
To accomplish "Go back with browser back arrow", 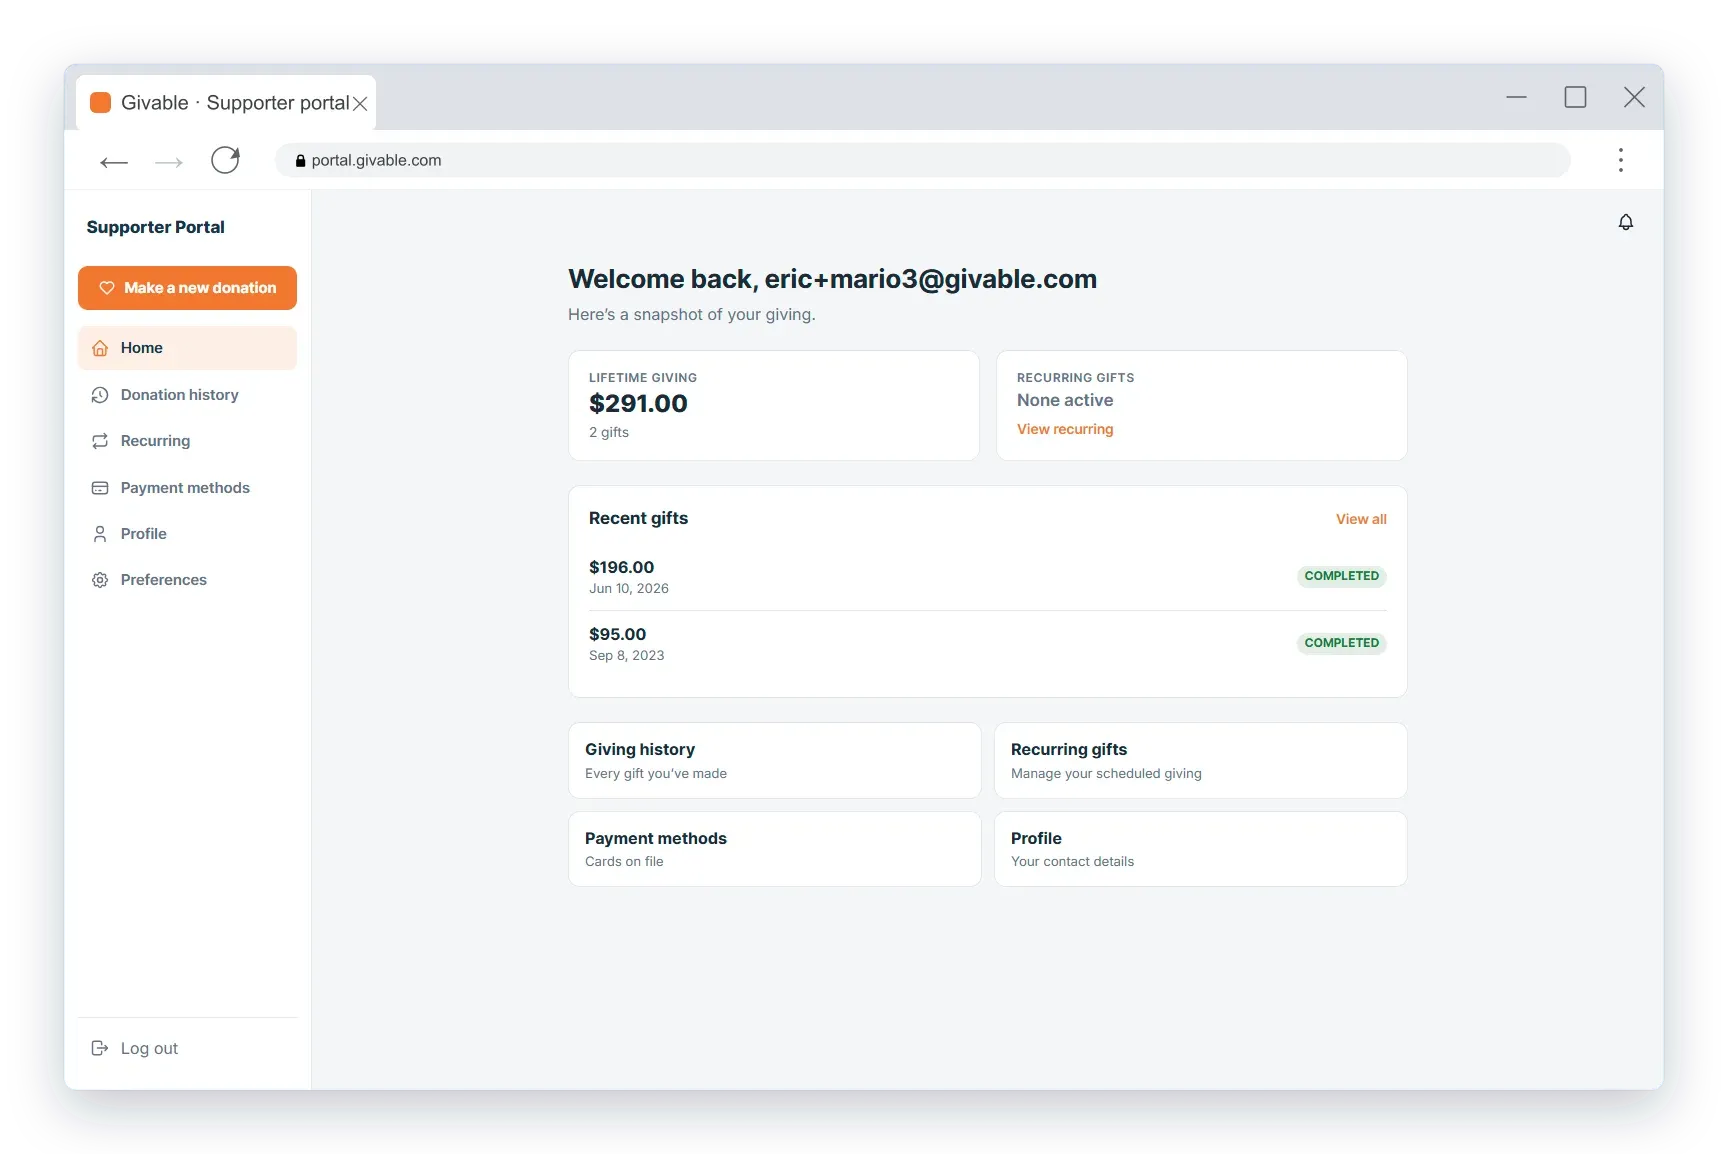I will click(114, 161).
